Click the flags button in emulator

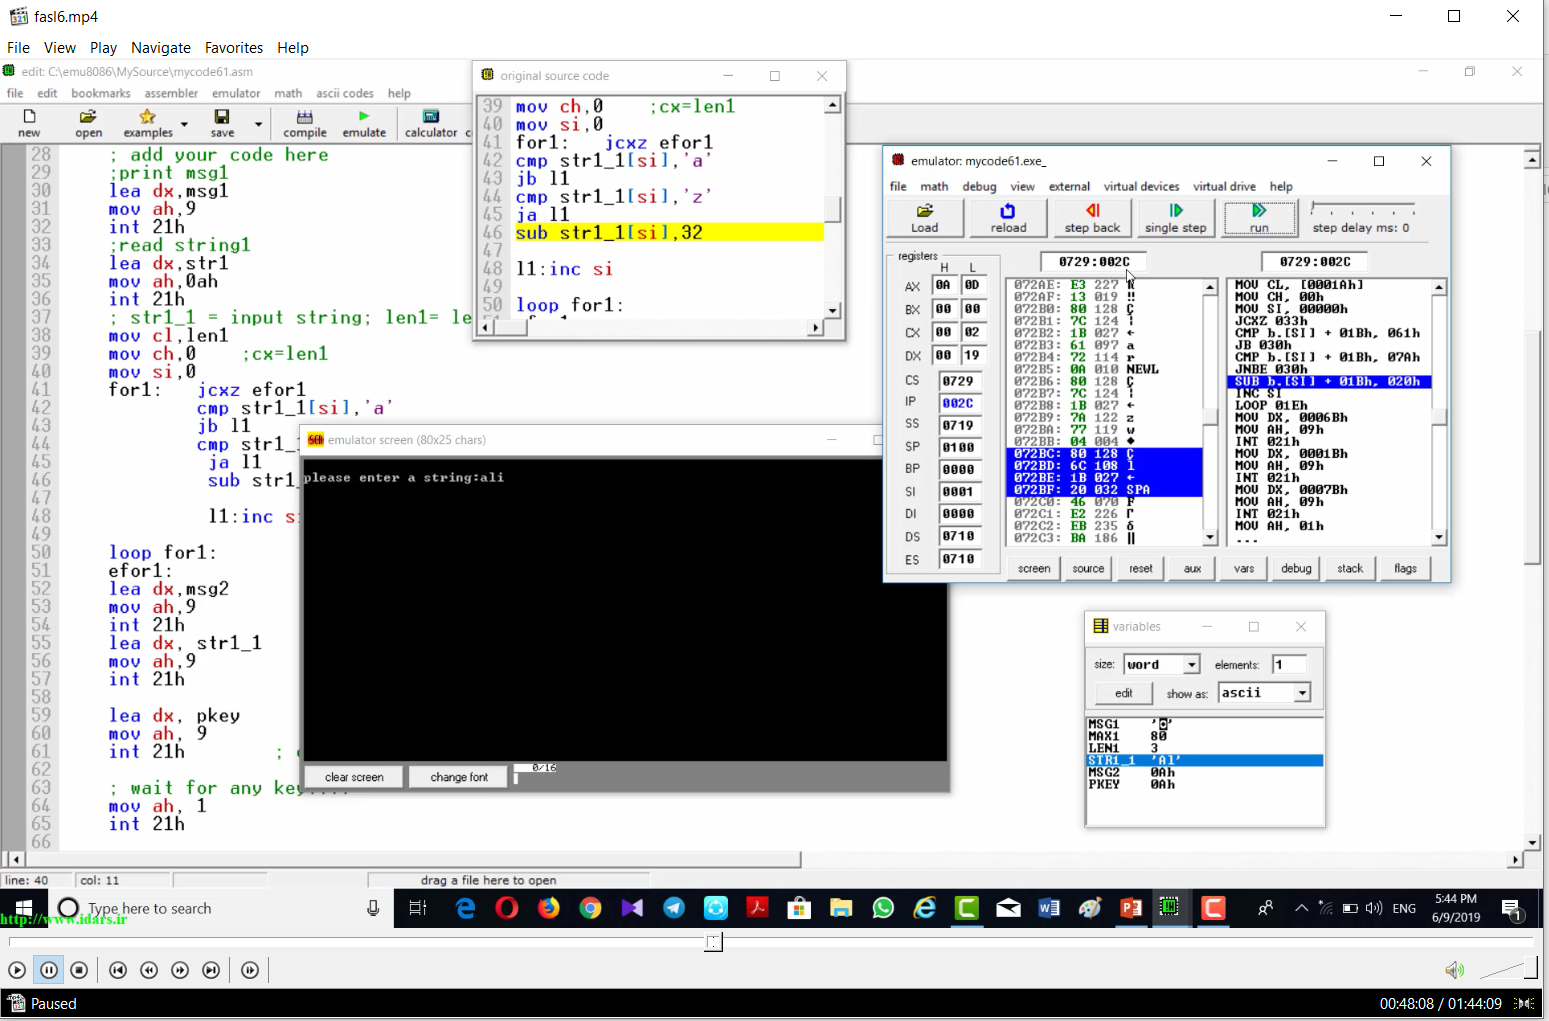[1405, 568]
